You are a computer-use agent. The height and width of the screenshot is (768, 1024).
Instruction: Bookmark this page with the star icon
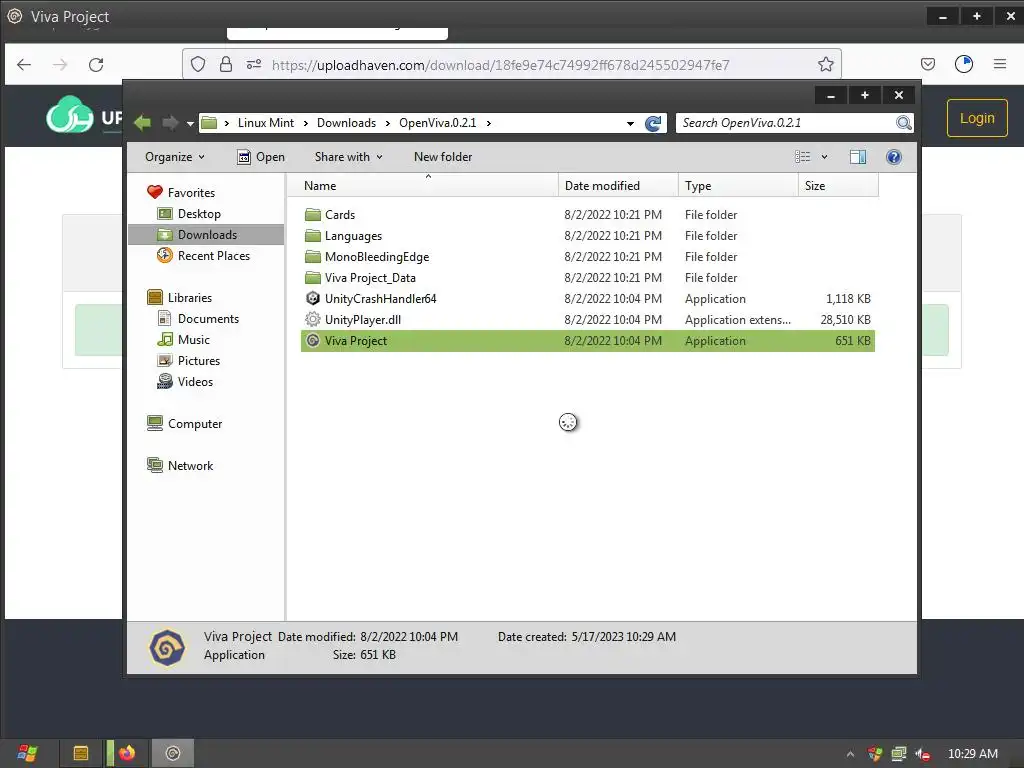(825, 64)
